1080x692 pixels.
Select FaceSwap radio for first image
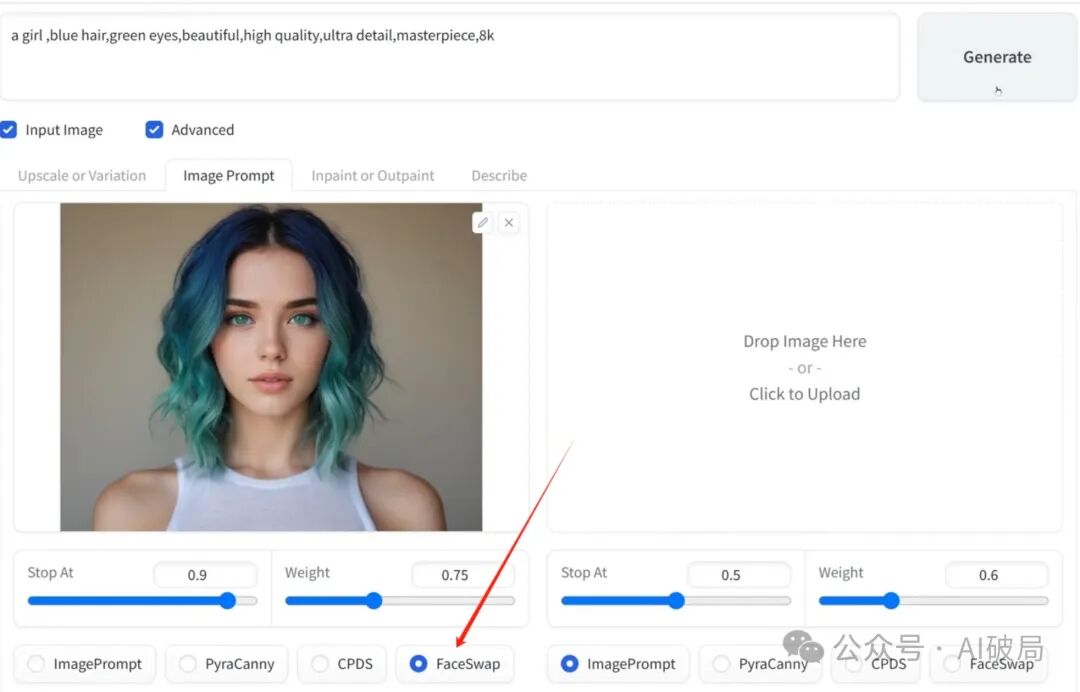click(418, 664)
